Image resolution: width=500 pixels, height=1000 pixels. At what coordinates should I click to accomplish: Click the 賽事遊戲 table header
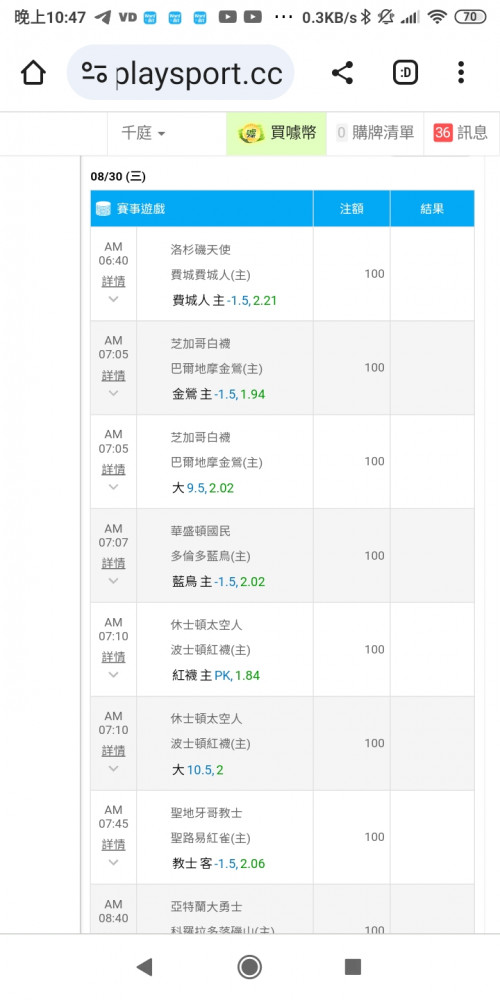pos(202,209)
